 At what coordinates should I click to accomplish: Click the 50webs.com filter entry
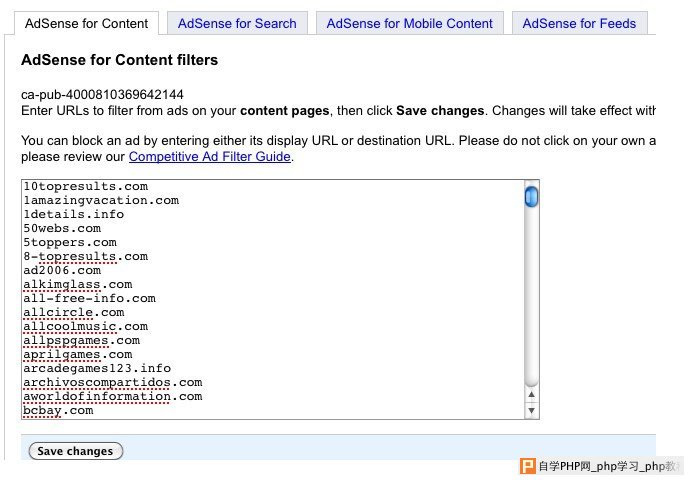pyautogui.click(x=62, y=228)
